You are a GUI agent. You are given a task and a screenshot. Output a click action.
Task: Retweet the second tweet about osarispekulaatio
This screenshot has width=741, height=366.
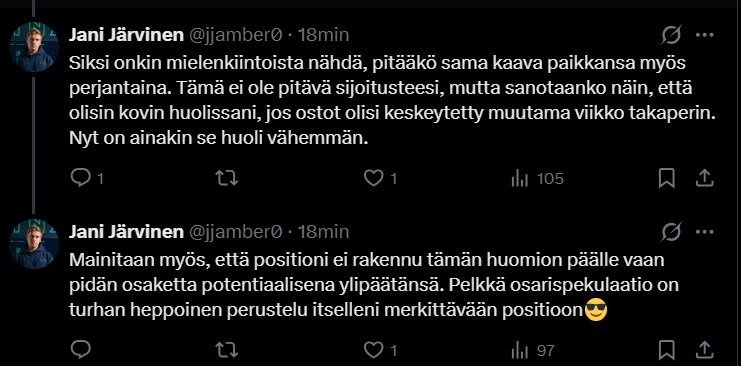point(226,350)
